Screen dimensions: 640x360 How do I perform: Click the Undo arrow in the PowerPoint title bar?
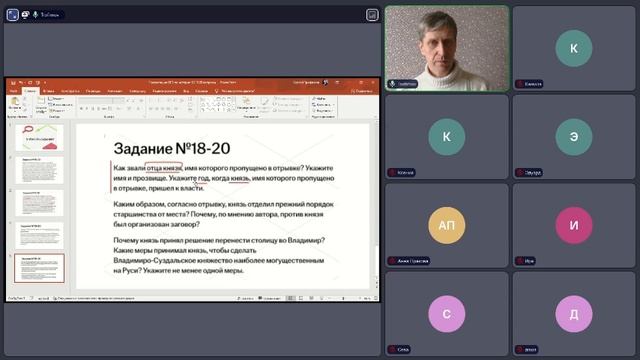click(x=21, y=83)
